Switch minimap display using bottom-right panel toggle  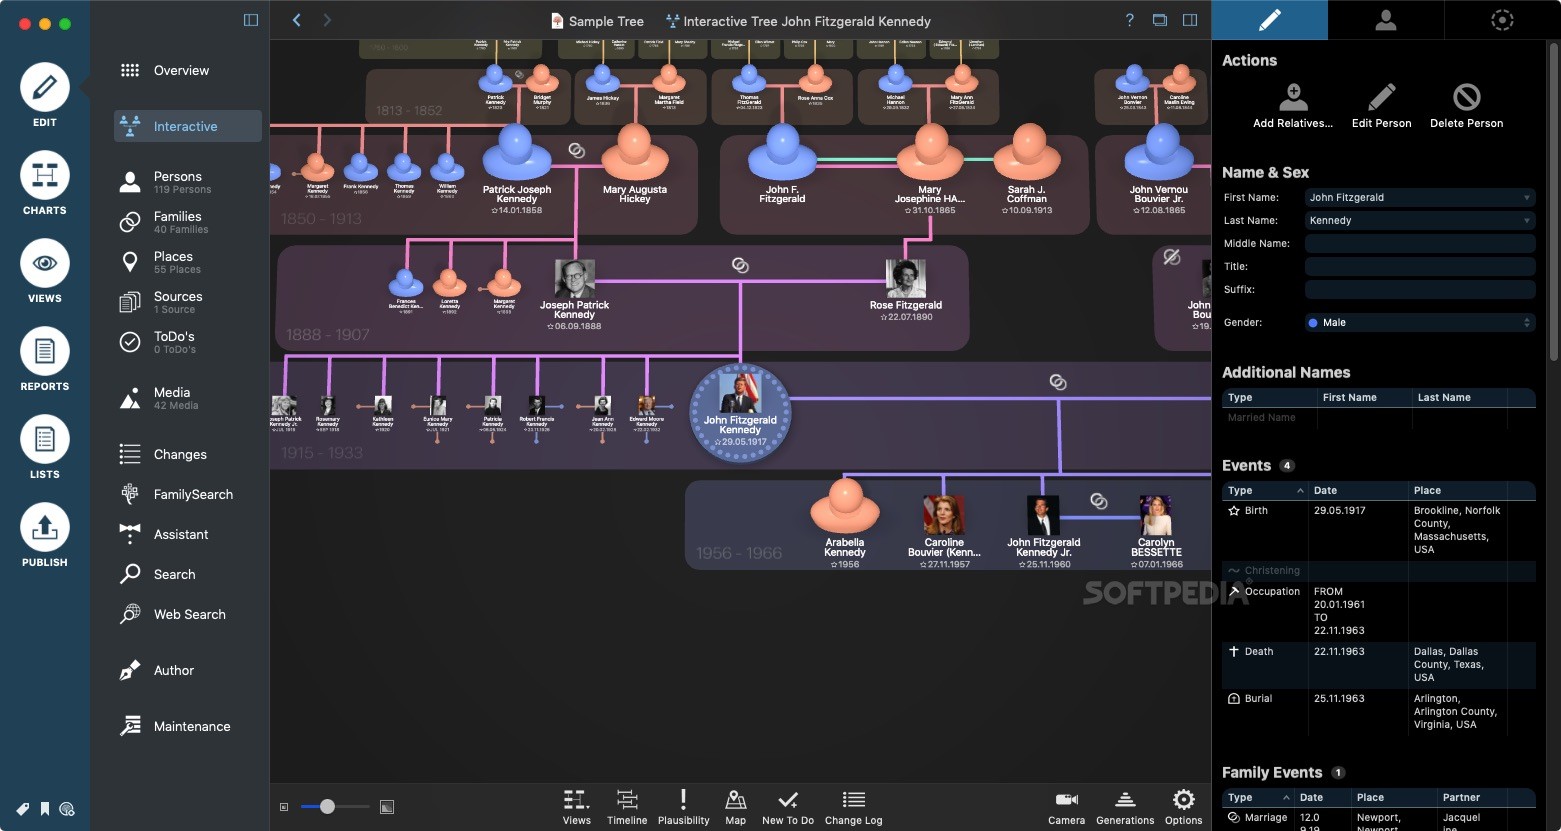point(386,806)
